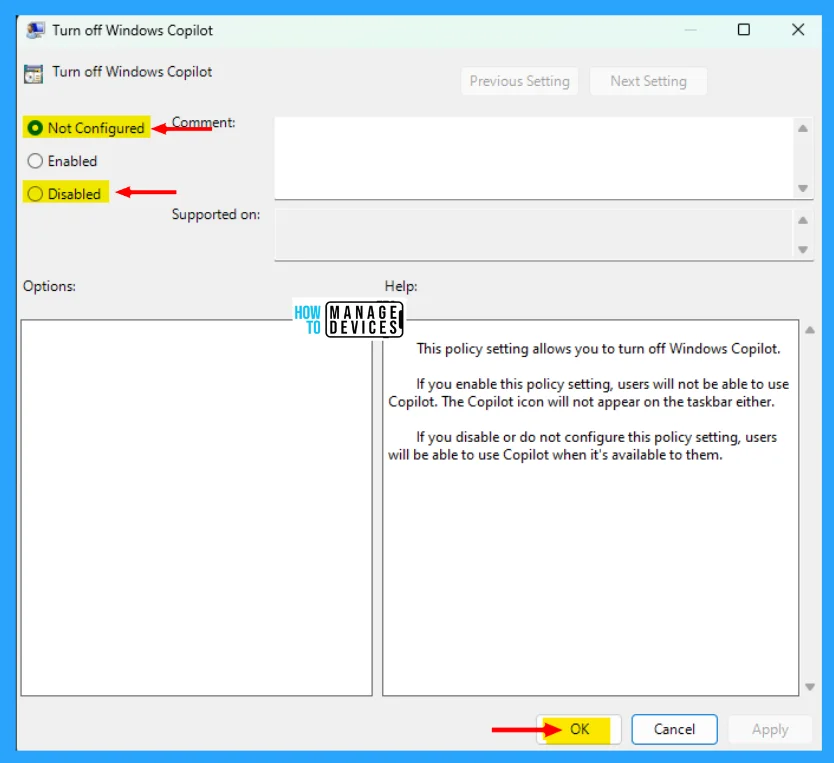Click help paragraph 'If you enable this policy'
Image resolution: width=834 pixels, height=763 pixels.
point(588,392)
